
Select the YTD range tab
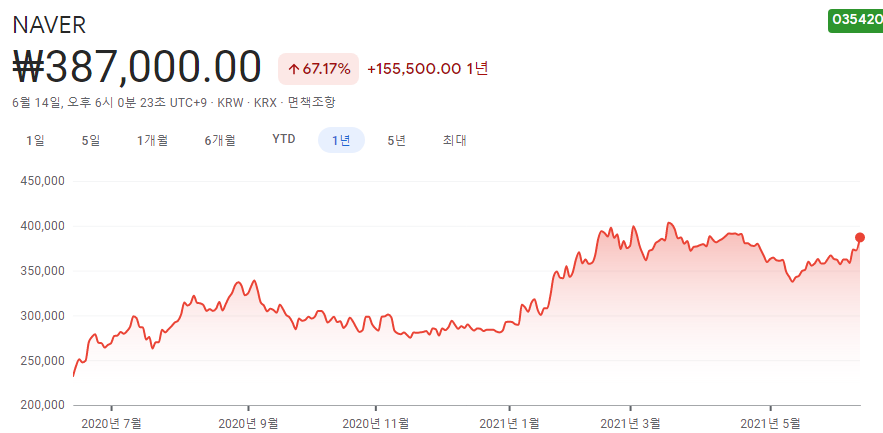pos(284,139)
